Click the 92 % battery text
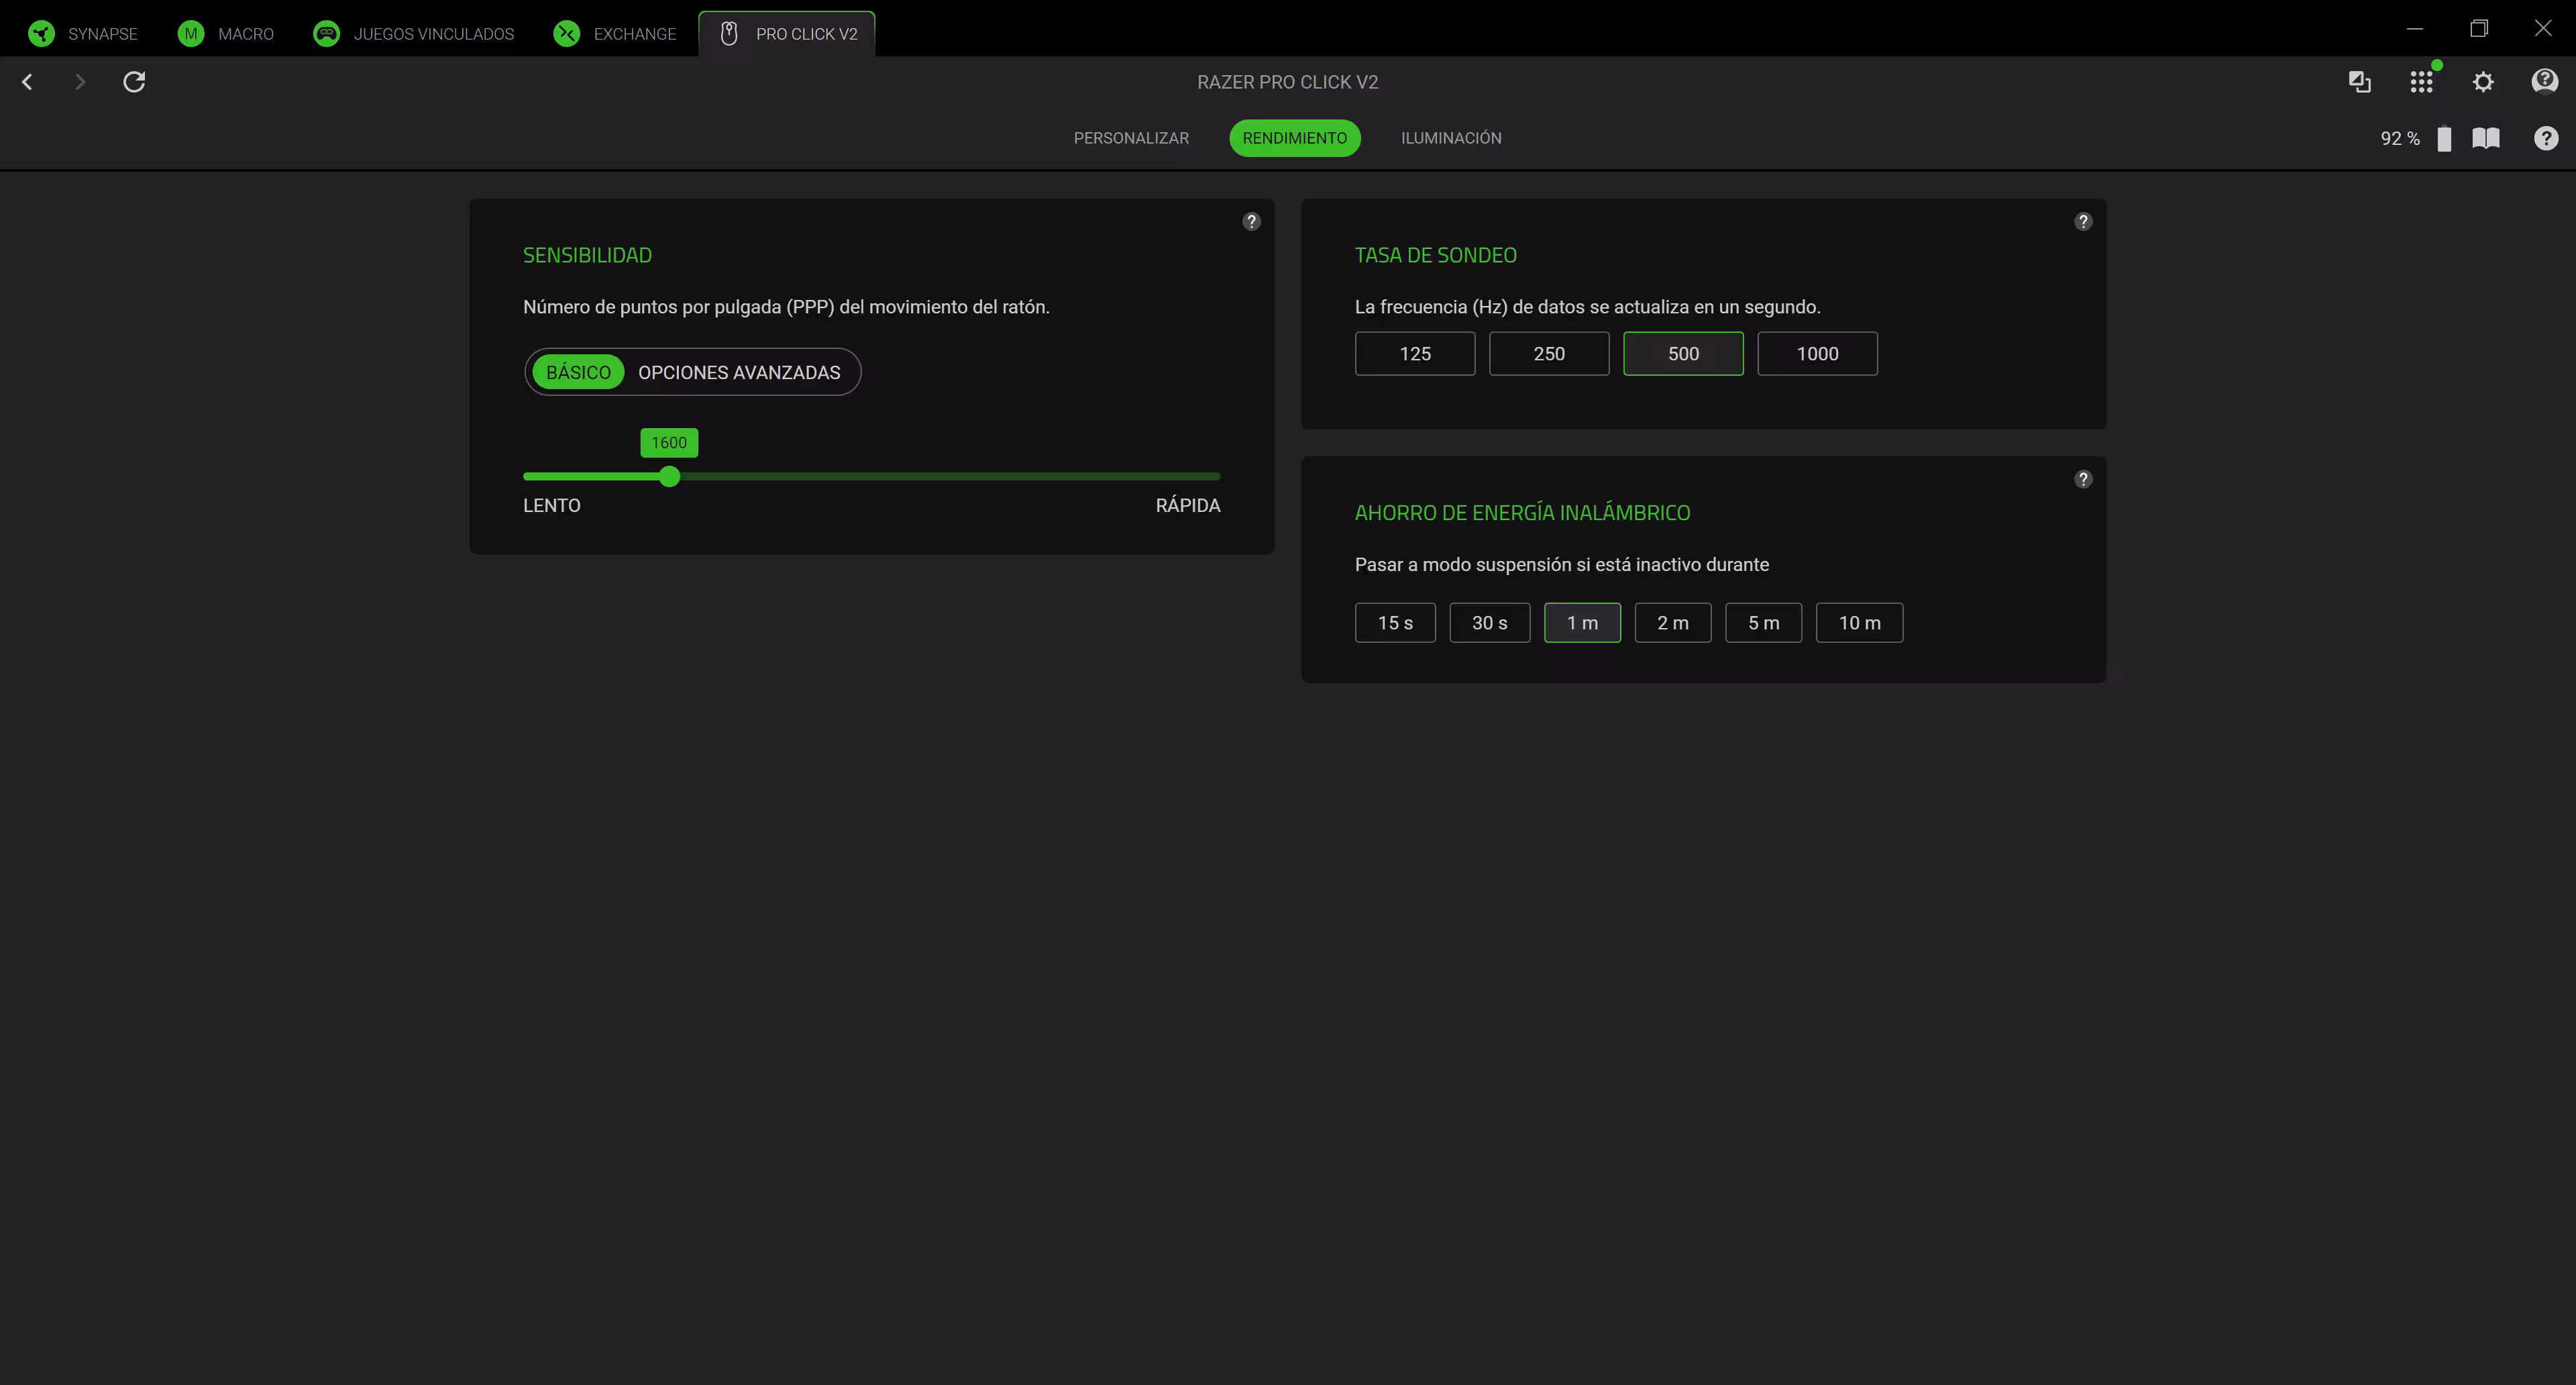Image resolution: width=2576 pixels, height=1385 pixels. [x=2400, y=138]
